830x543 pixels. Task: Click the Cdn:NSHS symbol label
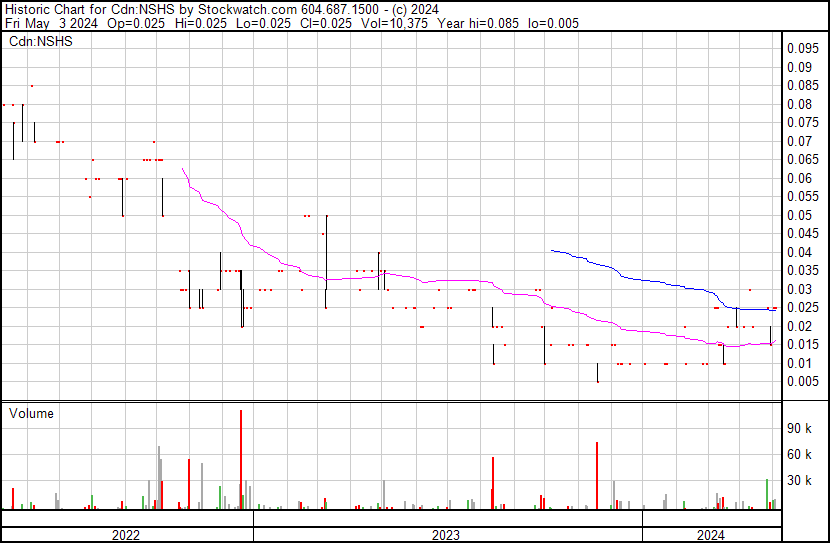(41, 41)
